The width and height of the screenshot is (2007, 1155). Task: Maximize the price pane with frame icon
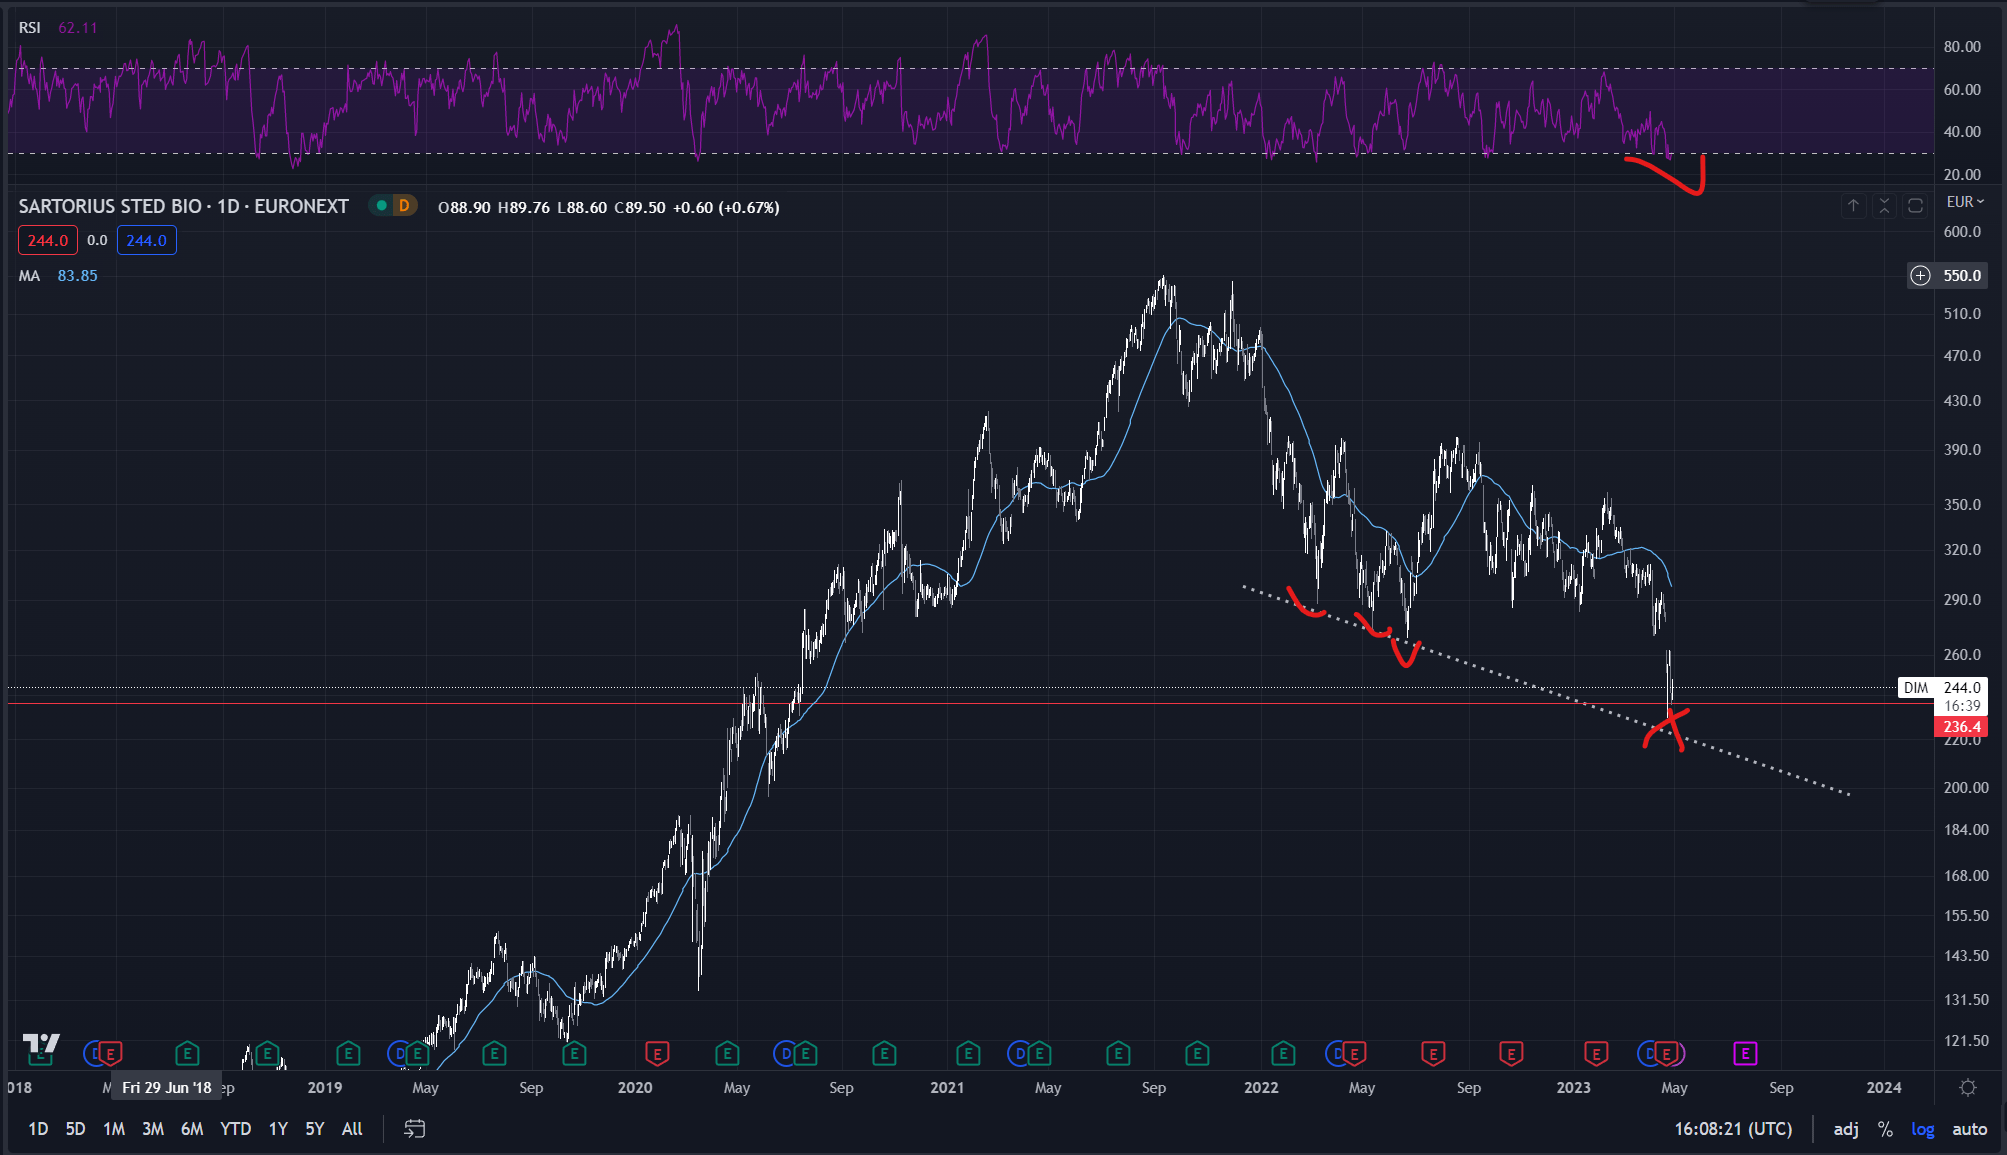pos(1915,205)
